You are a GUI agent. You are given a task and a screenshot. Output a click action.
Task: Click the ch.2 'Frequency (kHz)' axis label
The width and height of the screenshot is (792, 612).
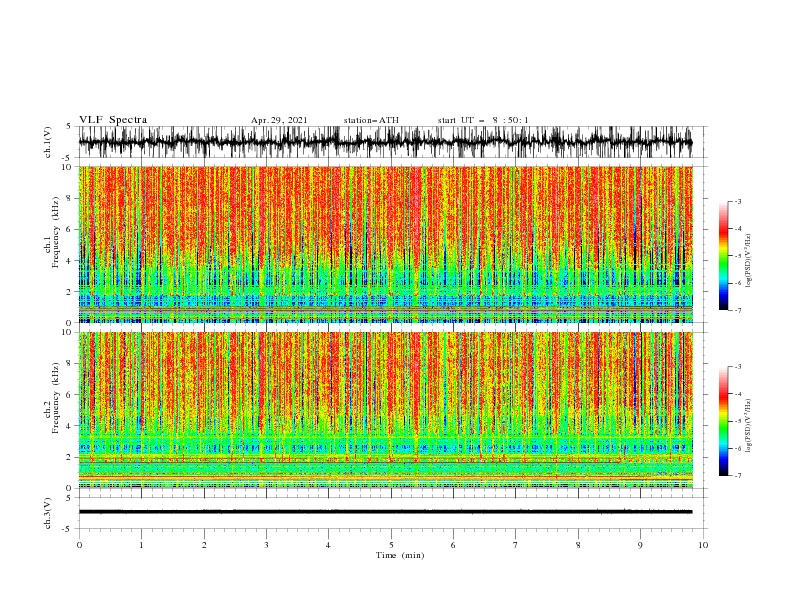(x=56, y=398)
